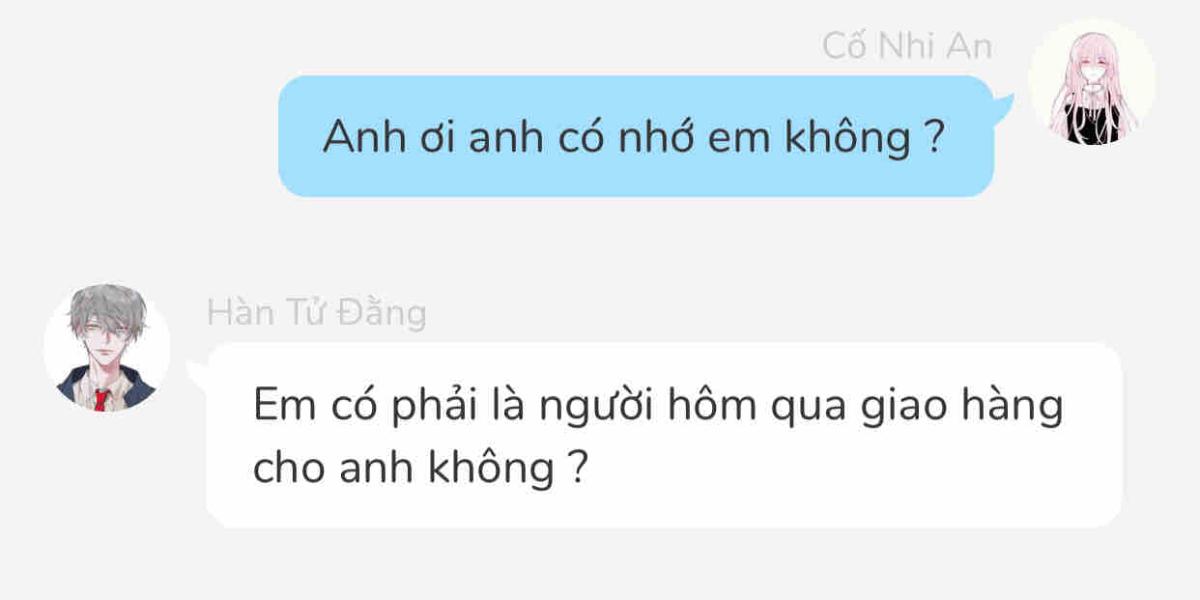Select the blue message 'Anh ơi anh có nhớ em không'
Viewport: 1200px width, 600px height.
pos(636,136)
